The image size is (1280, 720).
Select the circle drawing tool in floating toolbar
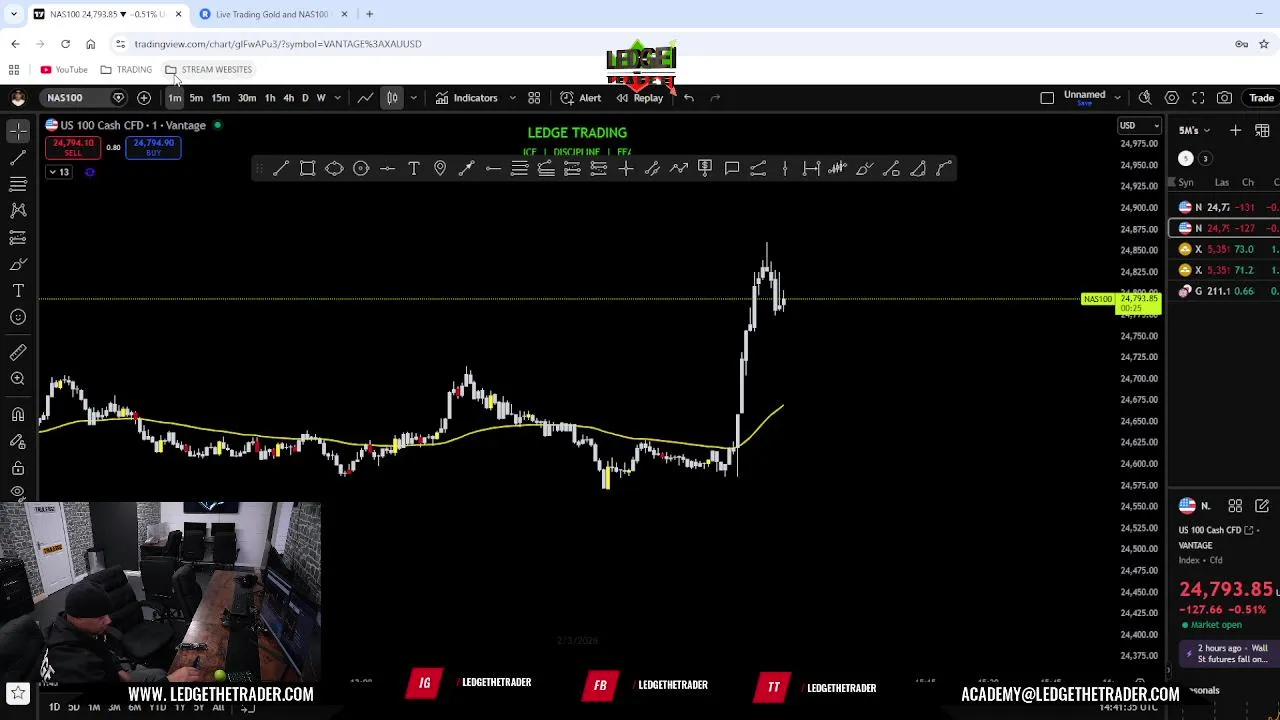[x=361, y=169]
